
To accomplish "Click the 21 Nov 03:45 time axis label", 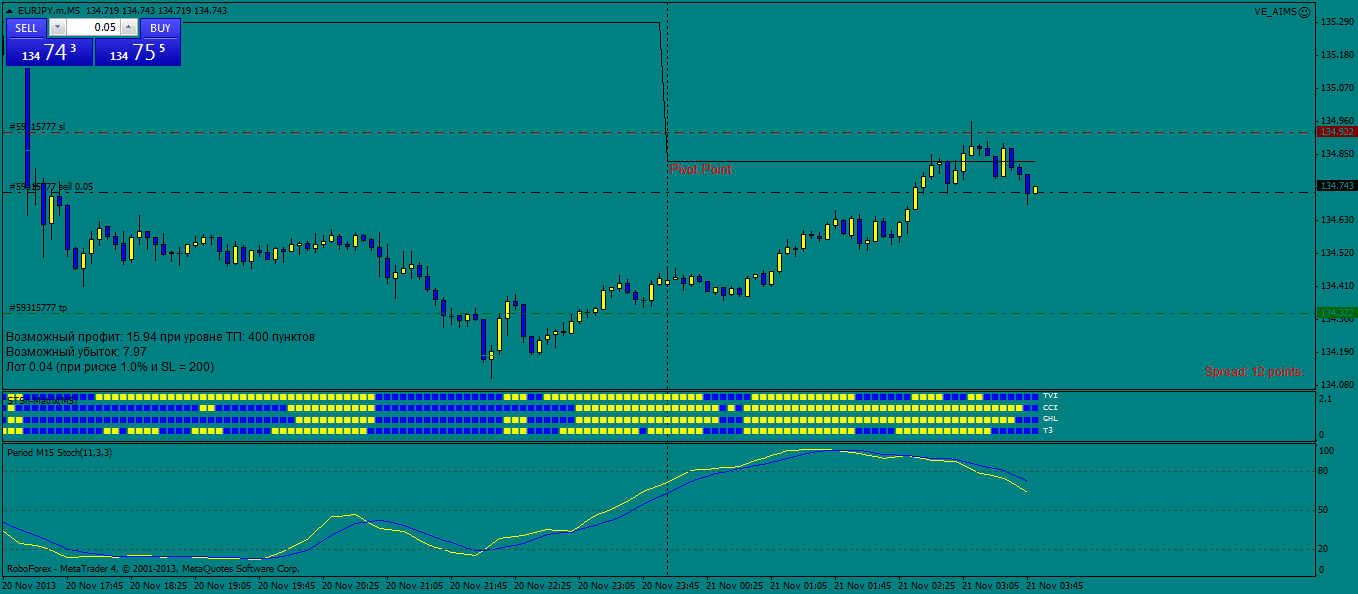I will (1054, 586).
